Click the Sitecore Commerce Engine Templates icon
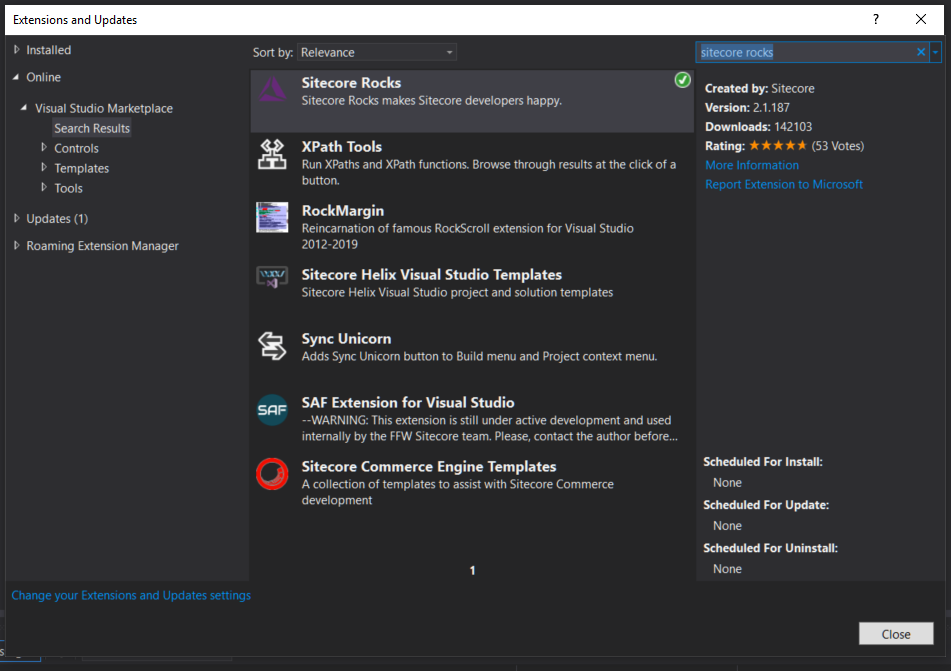This screenshot has height=671, width=951. [272, 474]
